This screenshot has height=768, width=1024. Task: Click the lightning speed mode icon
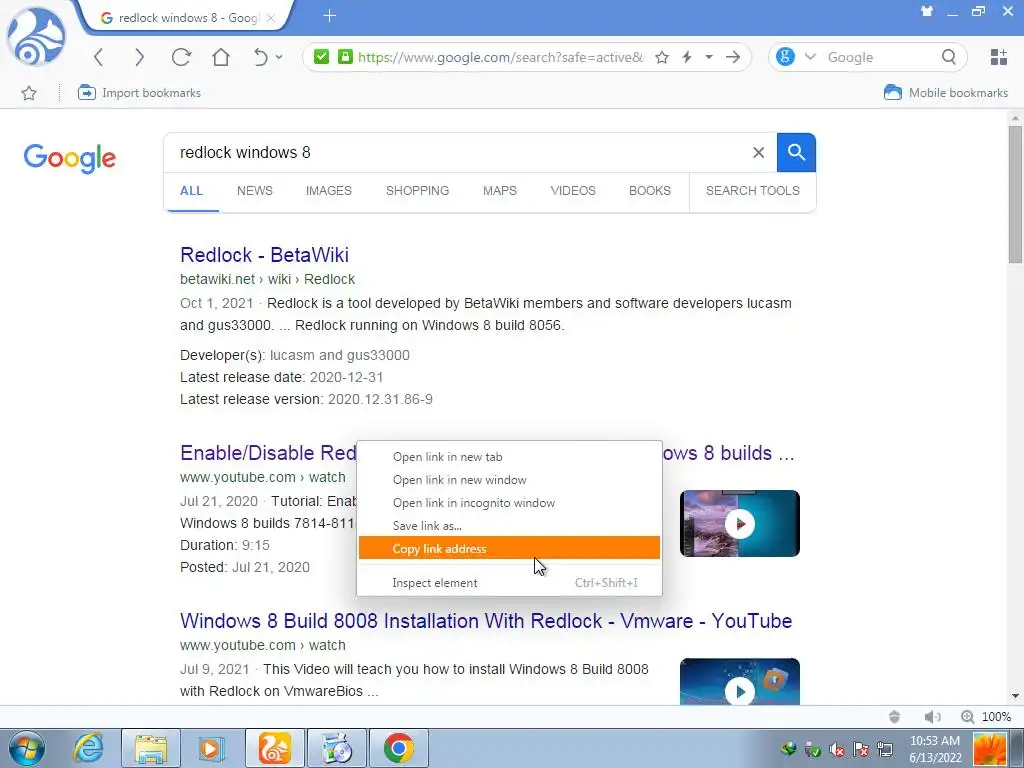coord(686,57)
